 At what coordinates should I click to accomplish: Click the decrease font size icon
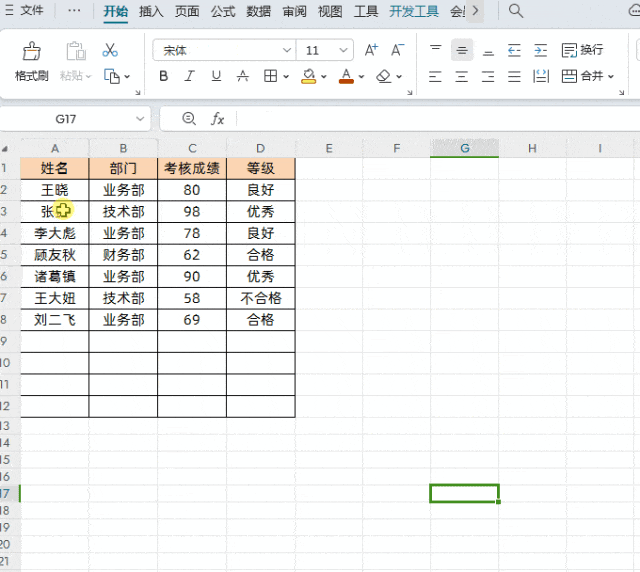click(397, 50)
